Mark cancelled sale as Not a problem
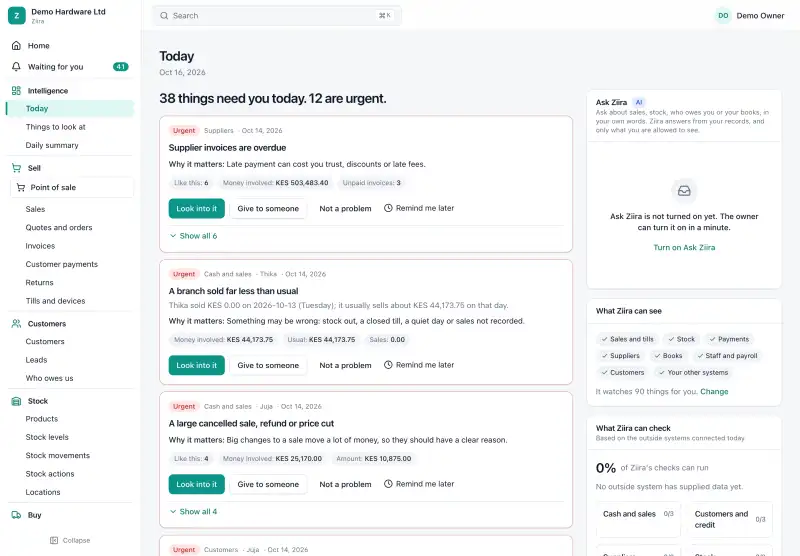The width and height of the screenshot is (800, 556). pyautogui.click(x=345, y=484)
